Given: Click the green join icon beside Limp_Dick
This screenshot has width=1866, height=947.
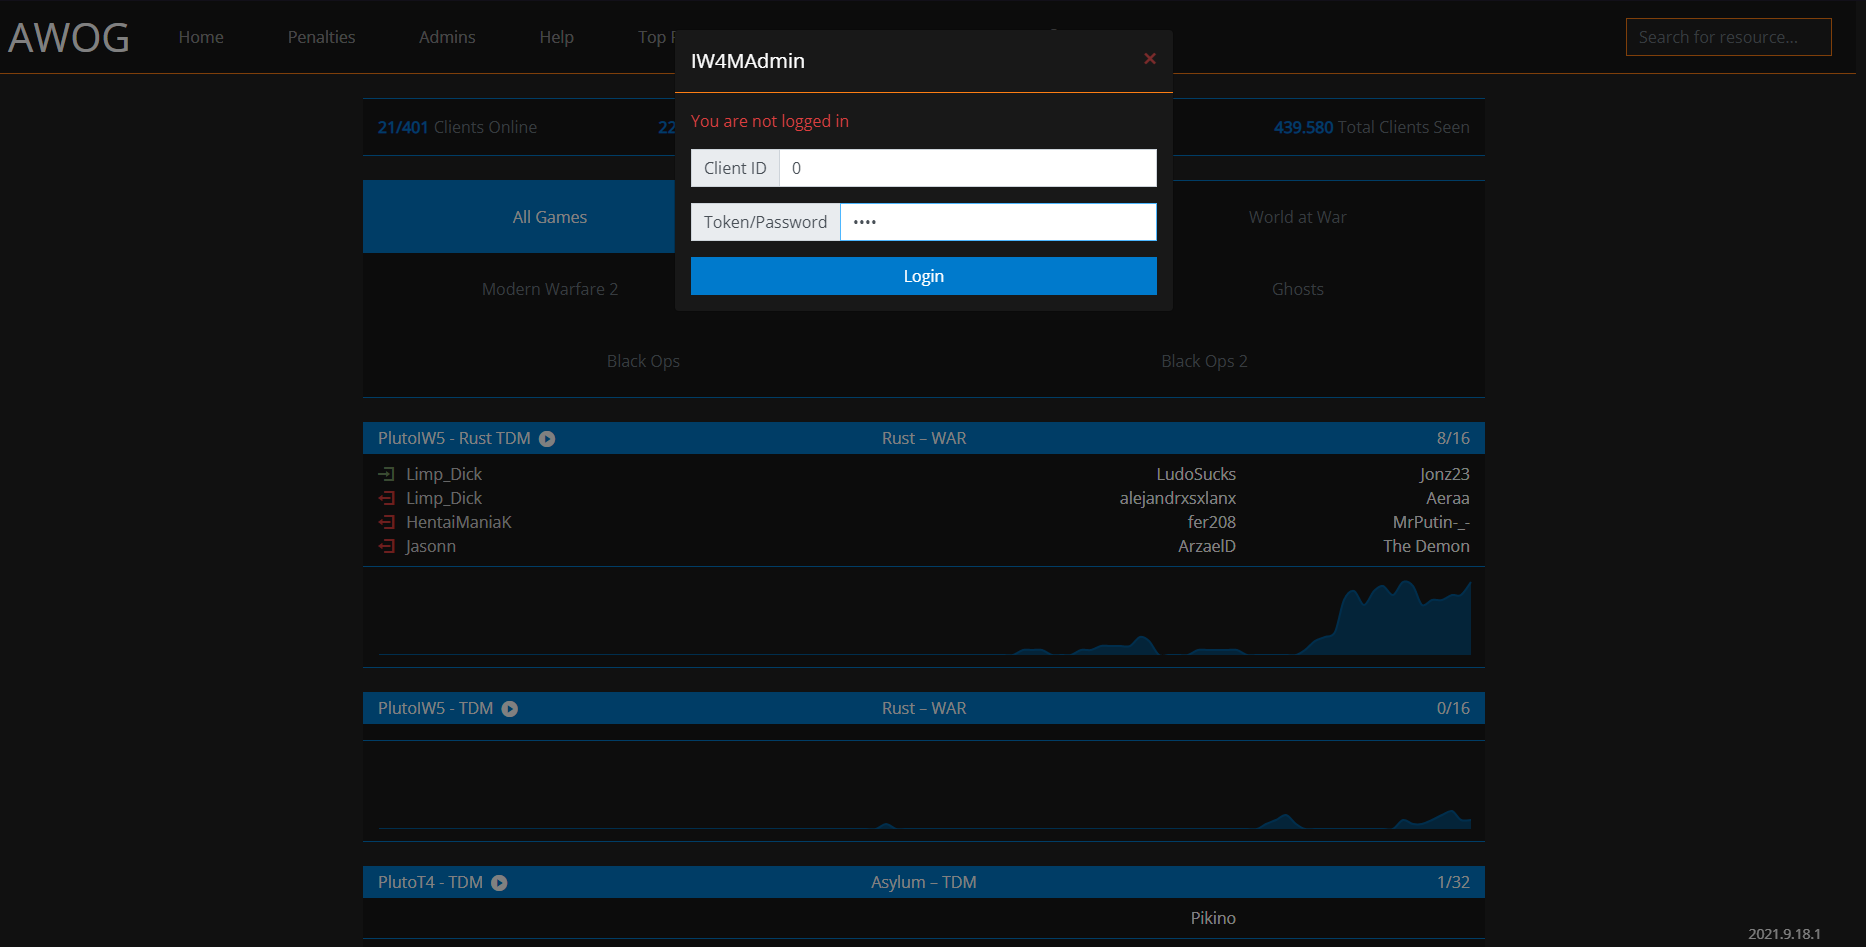Looking at the screenshot, I should tap(386, 474).
